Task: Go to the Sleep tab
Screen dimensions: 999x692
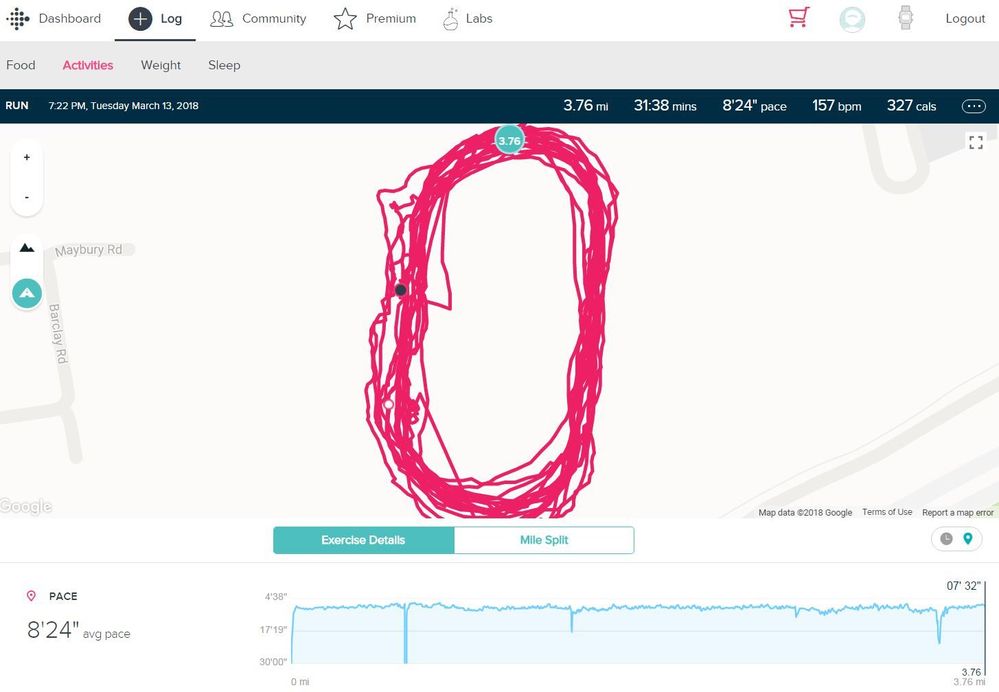Action: click(x=224, y=65)
